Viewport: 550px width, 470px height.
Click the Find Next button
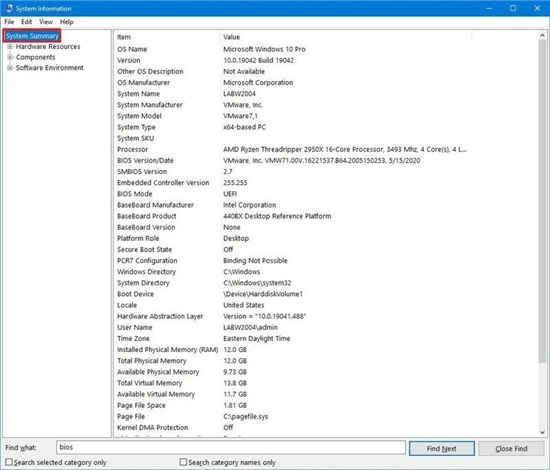(441, 448)
